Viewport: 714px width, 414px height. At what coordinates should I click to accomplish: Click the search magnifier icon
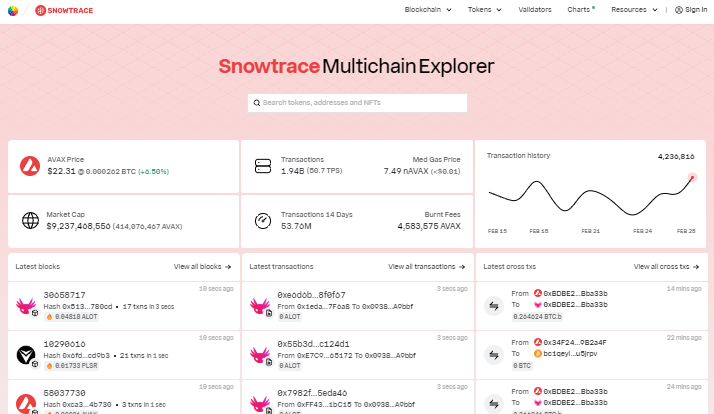(x=257, y=103)
